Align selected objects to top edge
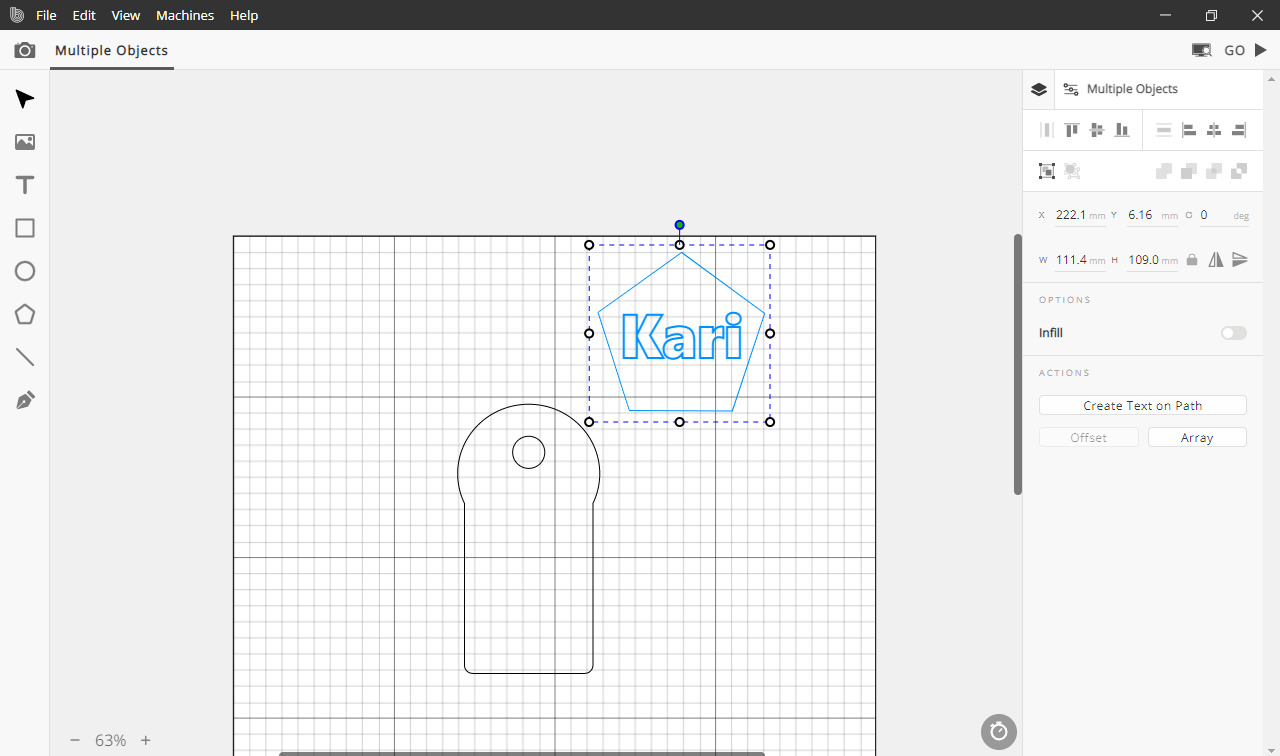 [1072, 130]
